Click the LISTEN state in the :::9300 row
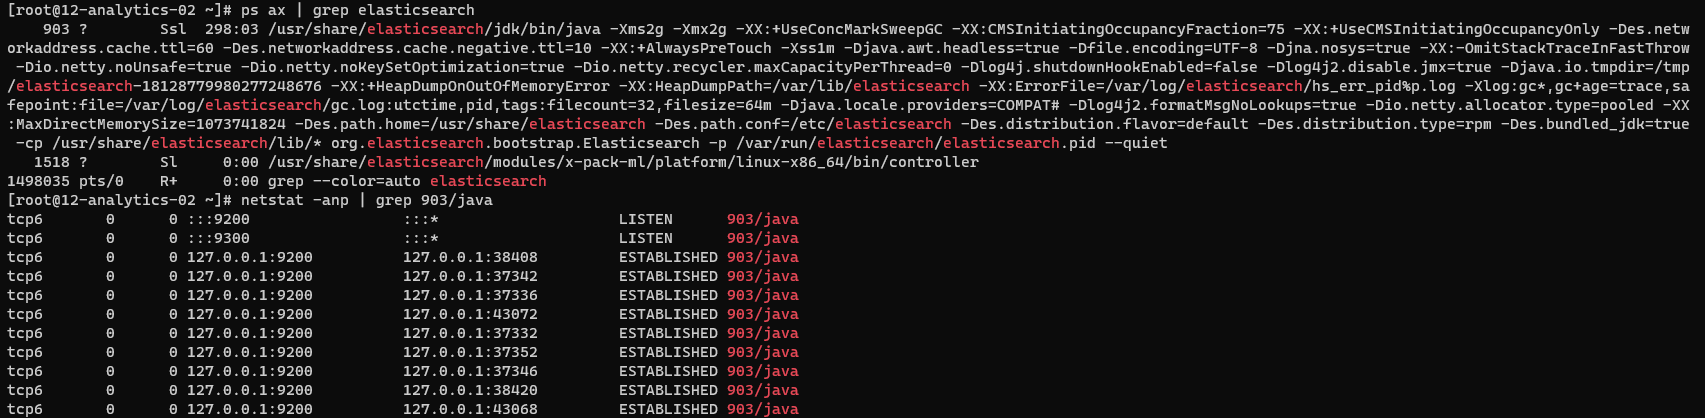The height and width of the screenshot is (418, 1705). [646, 238]
